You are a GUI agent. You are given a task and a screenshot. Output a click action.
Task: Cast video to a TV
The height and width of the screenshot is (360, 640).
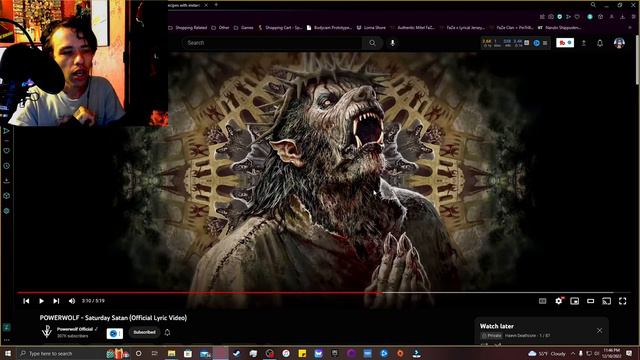point(607,301)
